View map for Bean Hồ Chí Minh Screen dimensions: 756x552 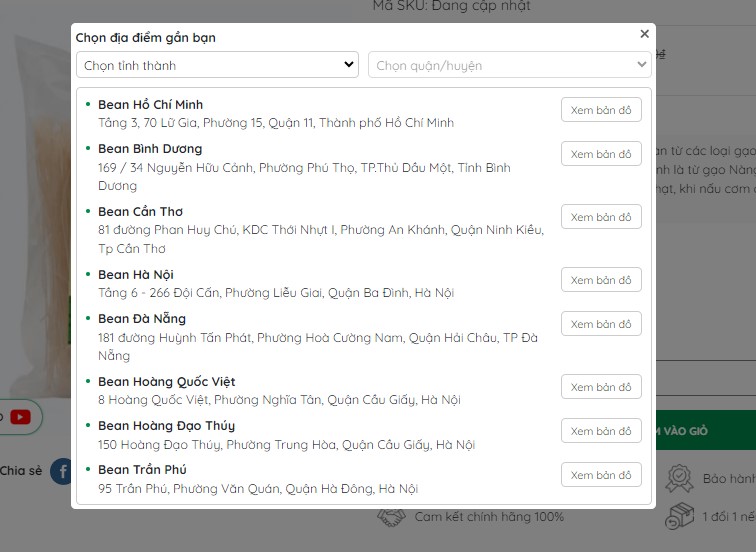tap(601, 110)
